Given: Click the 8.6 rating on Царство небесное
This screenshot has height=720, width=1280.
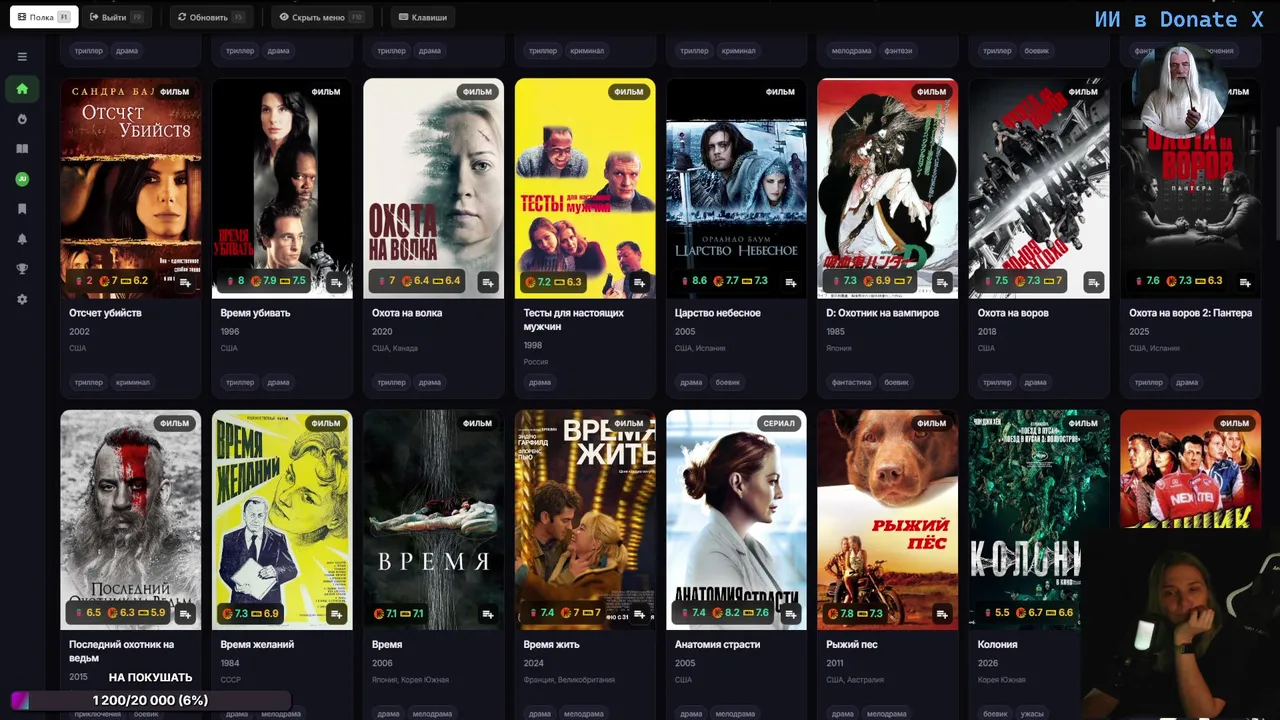Looking at the screenshot, I should pyautogui.click(x=695, y=281).
